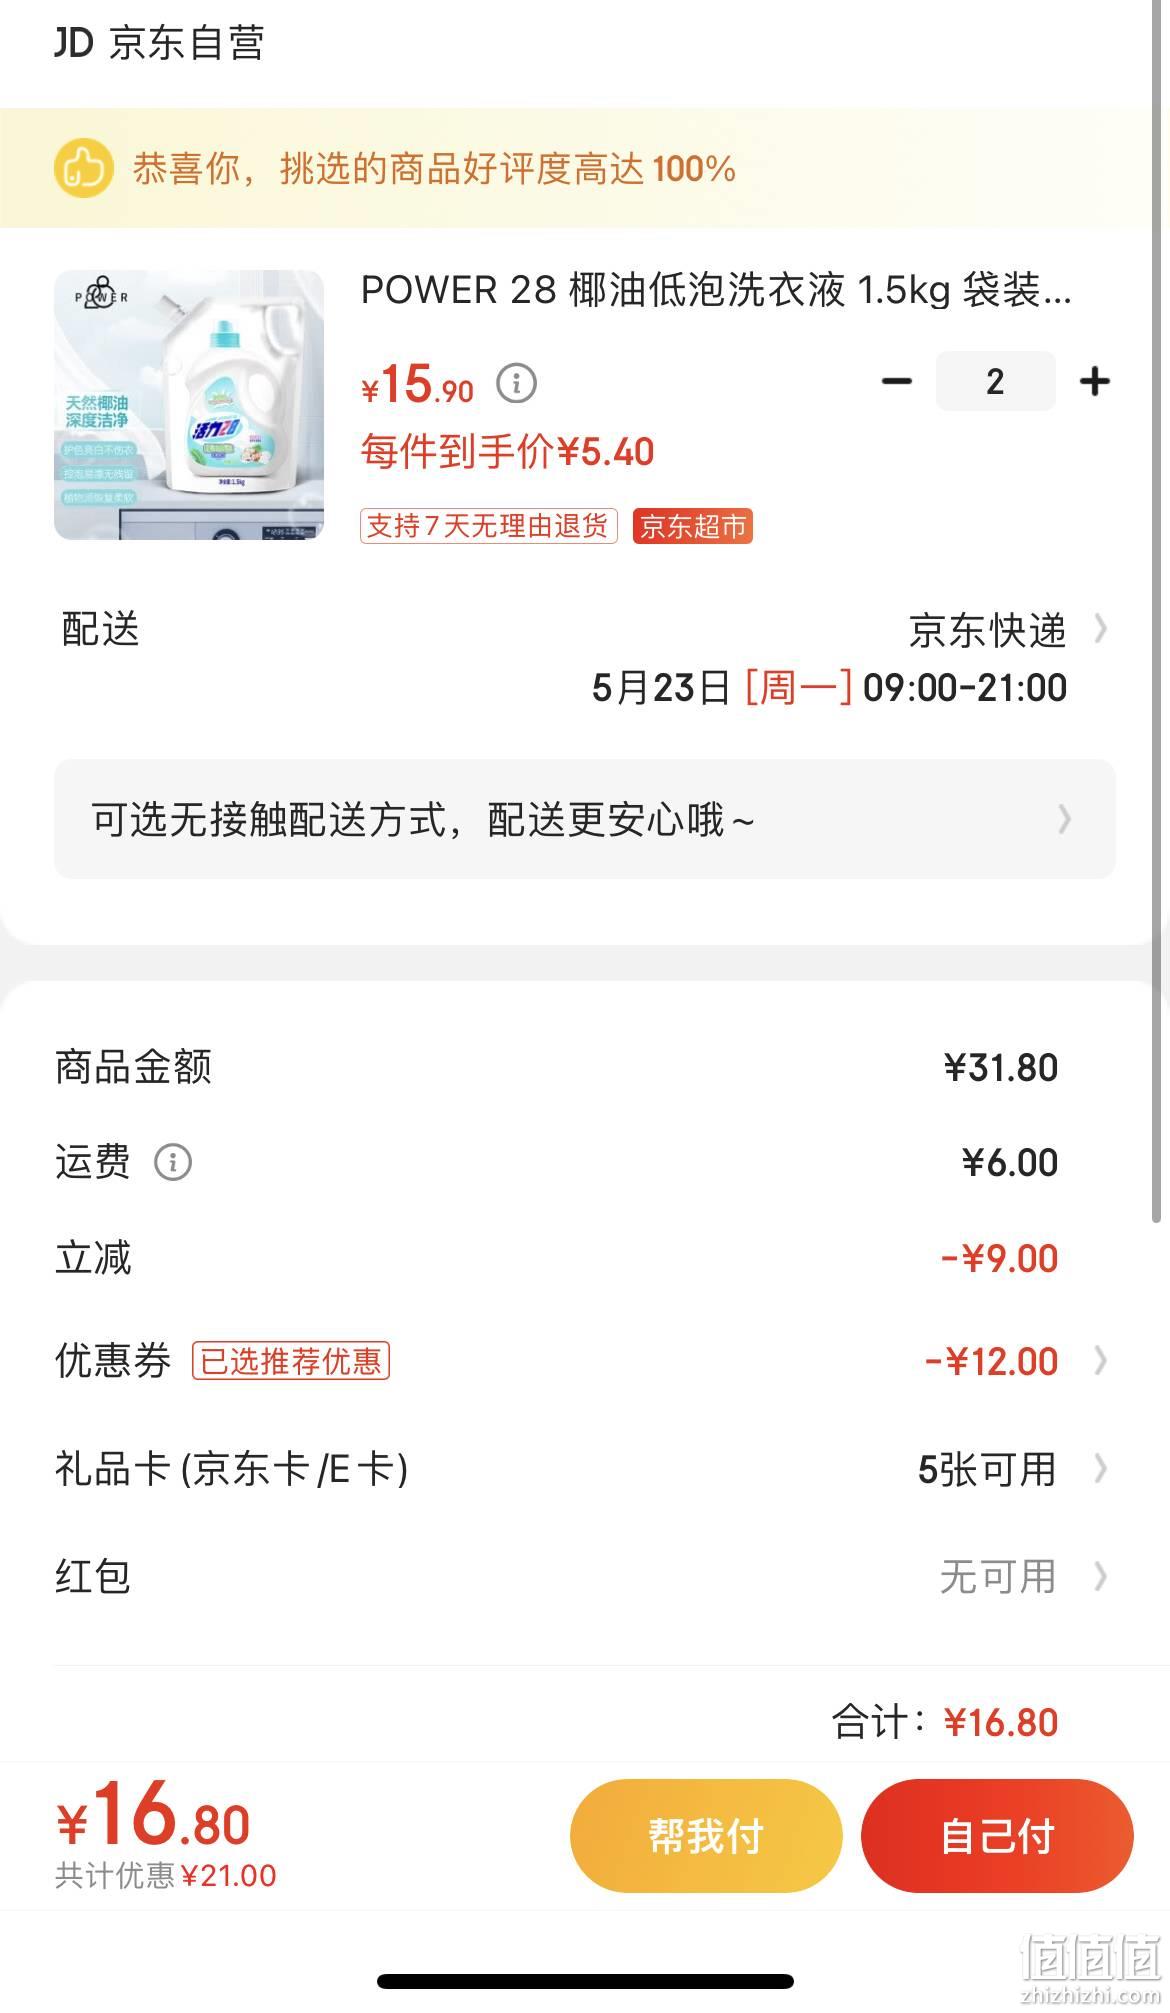Tap the delivery time 5月23日 09:00-21:00

click(x=829, y=687)
